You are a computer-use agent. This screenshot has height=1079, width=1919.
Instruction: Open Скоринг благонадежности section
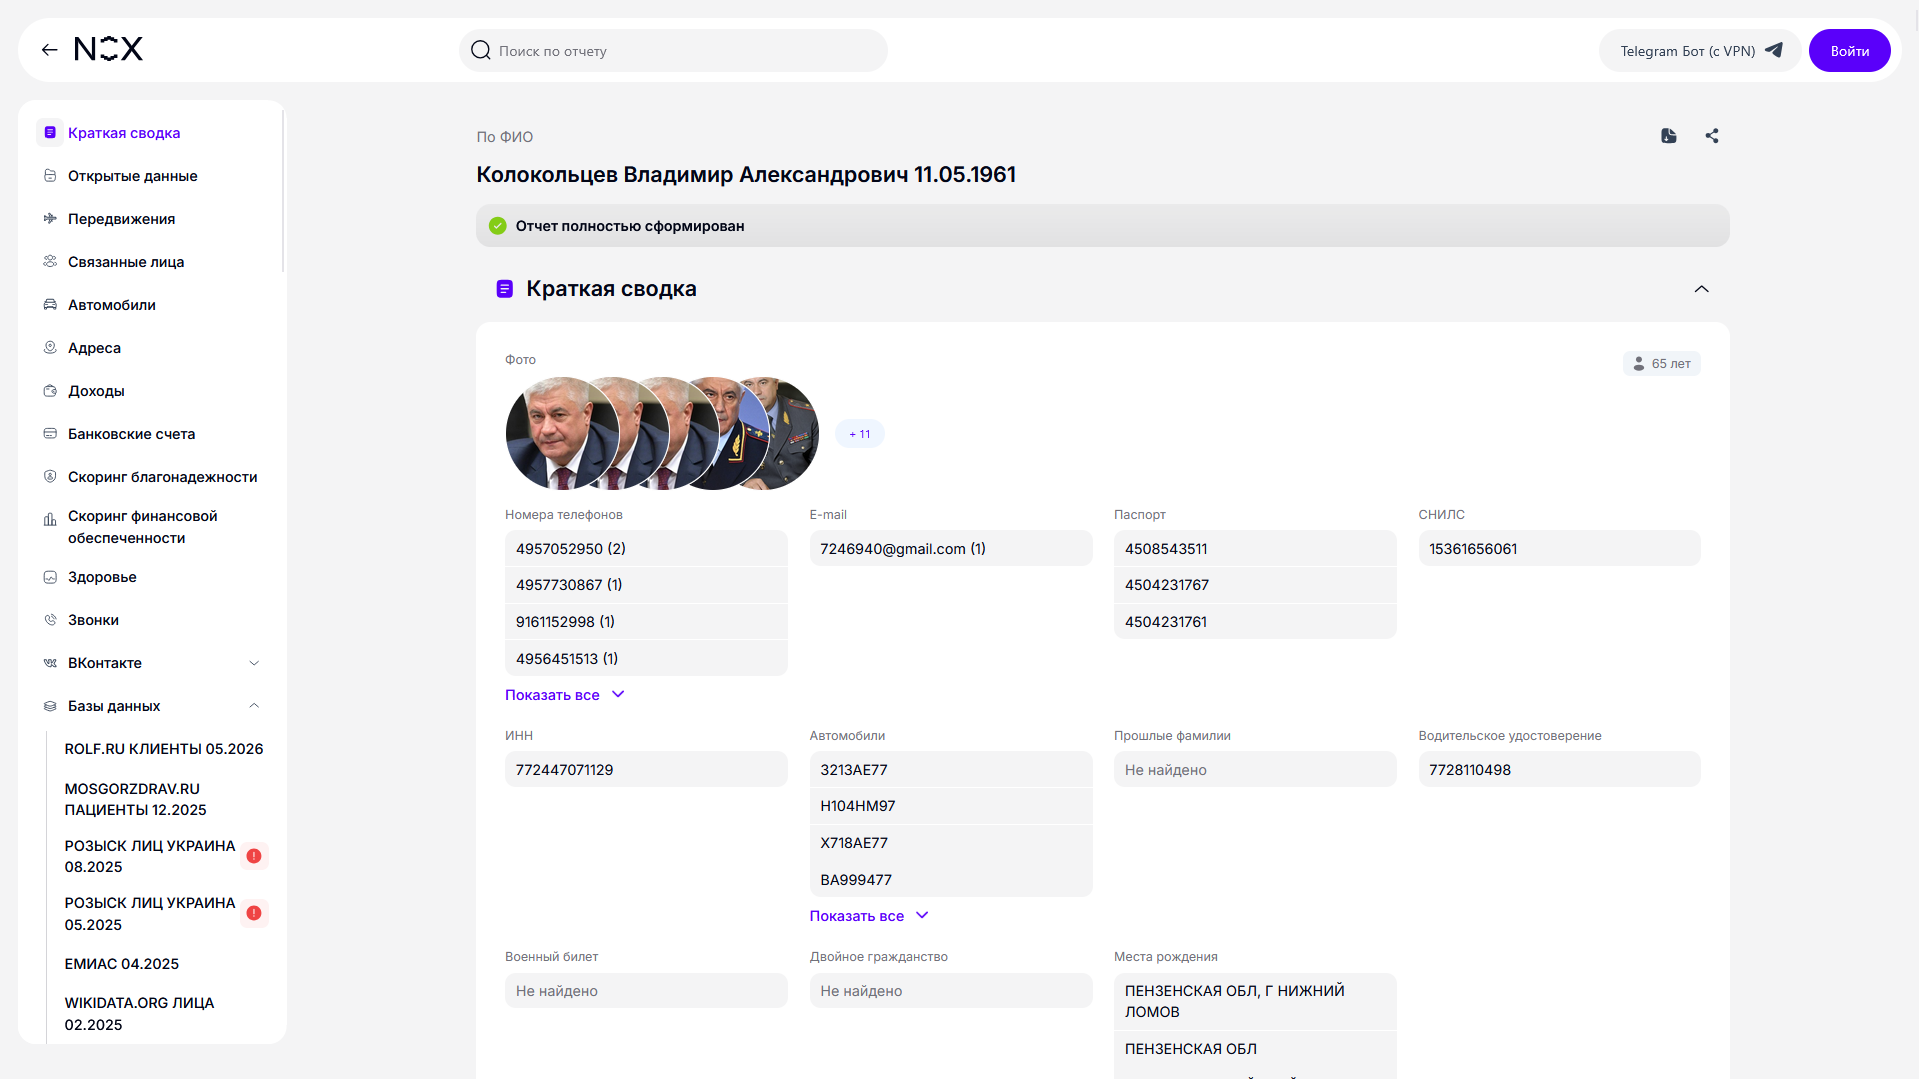(x=163, y=477)
